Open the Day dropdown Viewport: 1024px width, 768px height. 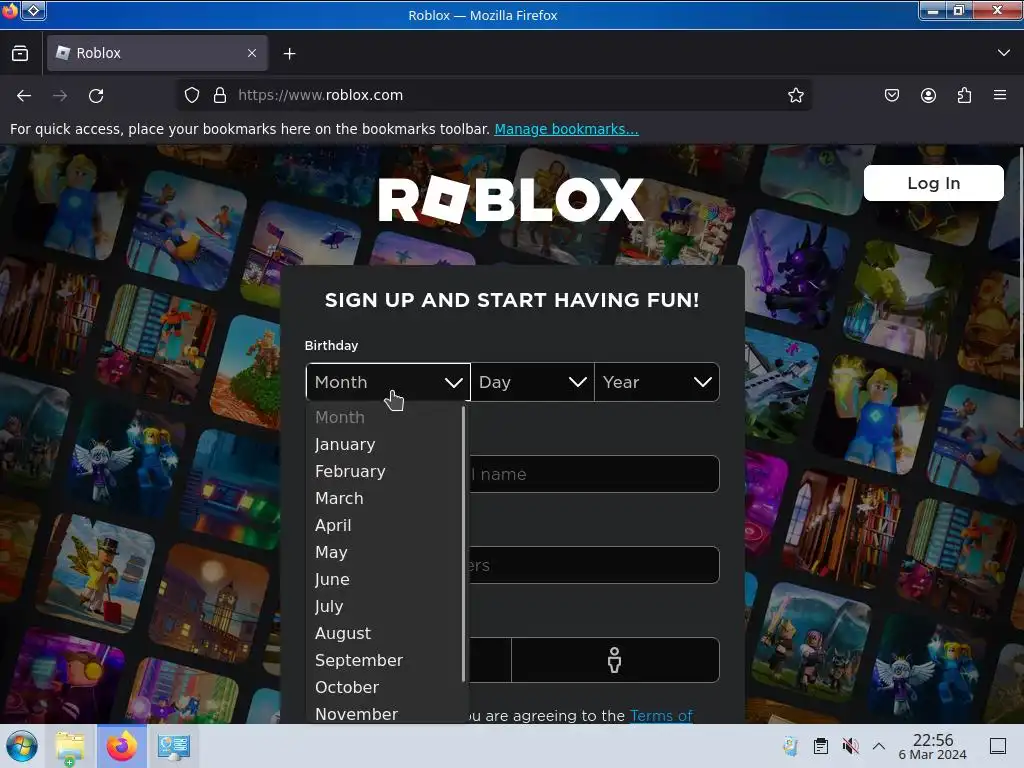[x=532, y=382]
